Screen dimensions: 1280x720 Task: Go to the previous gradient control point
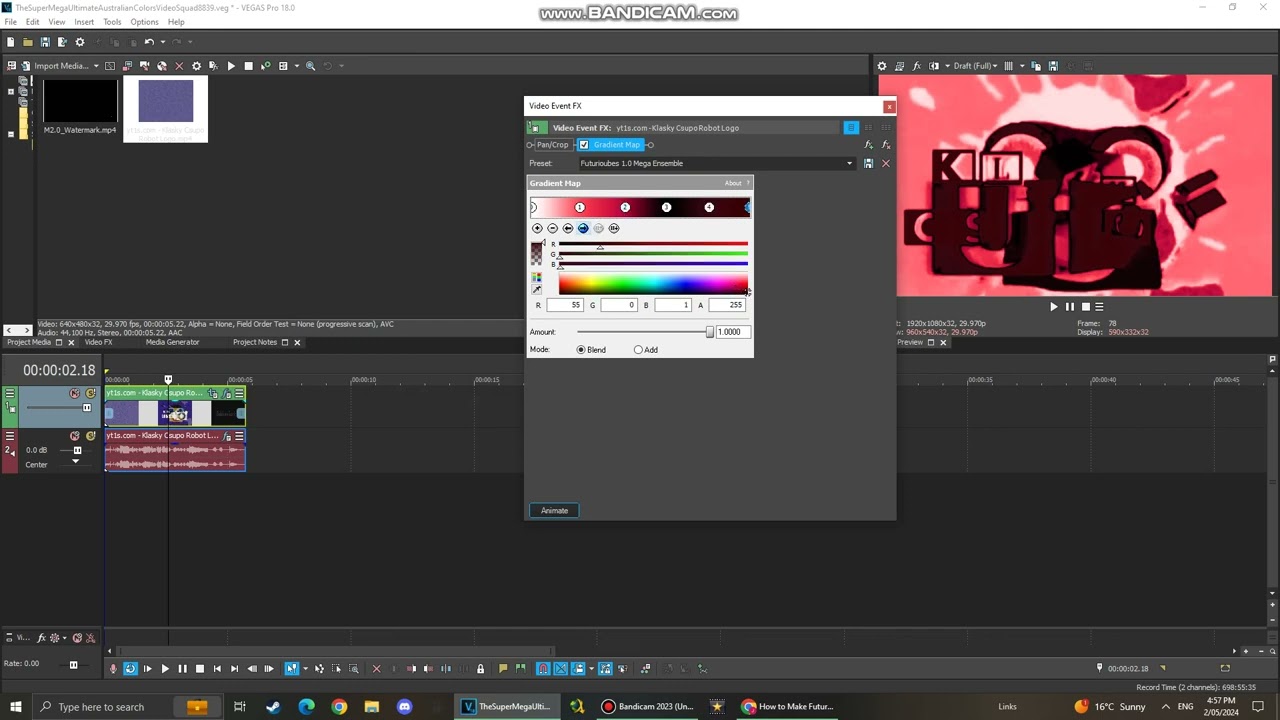568,228
